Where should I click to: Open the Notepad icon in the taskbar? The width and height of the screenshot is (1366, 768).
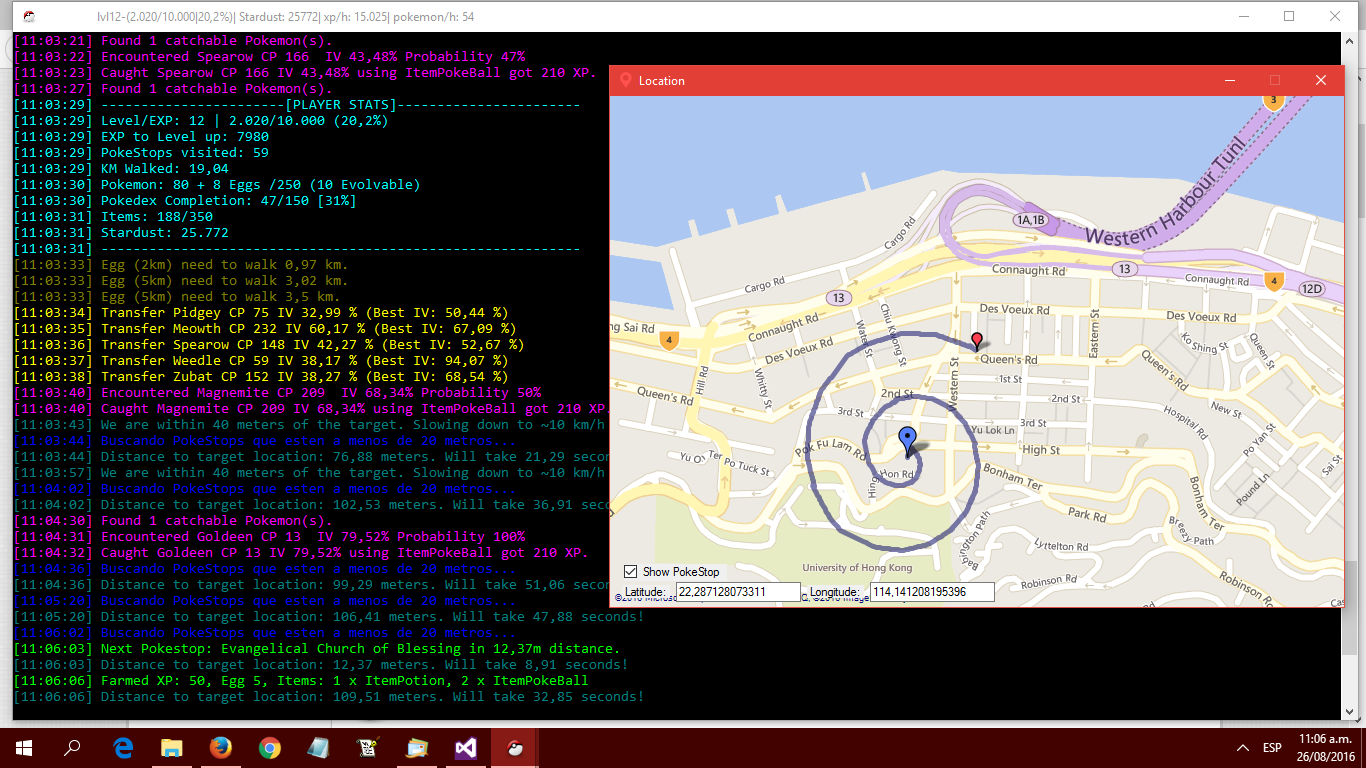(318, 747)
